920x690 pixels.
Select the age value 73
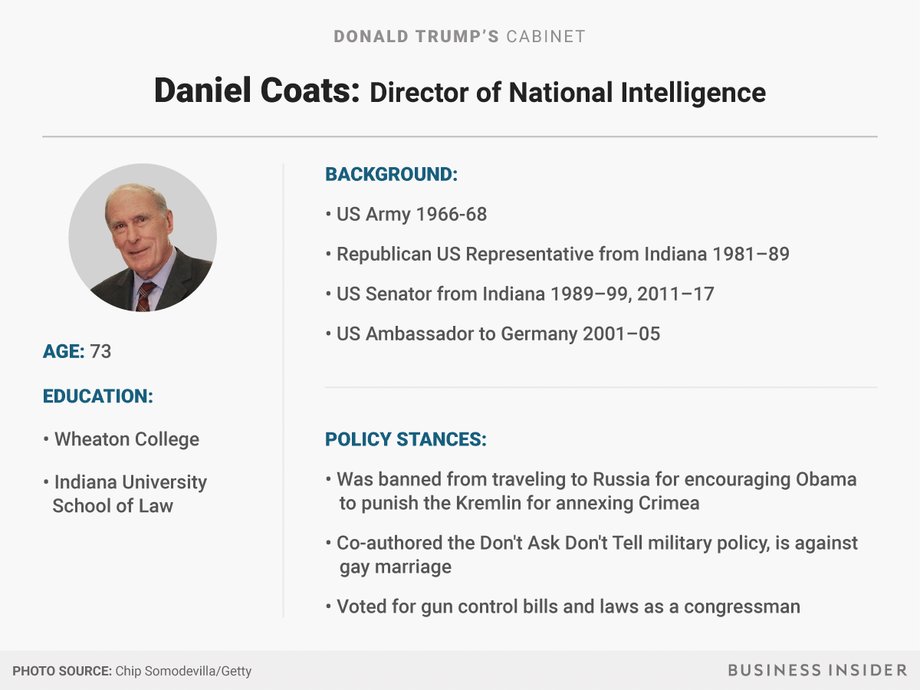point(100,351)
